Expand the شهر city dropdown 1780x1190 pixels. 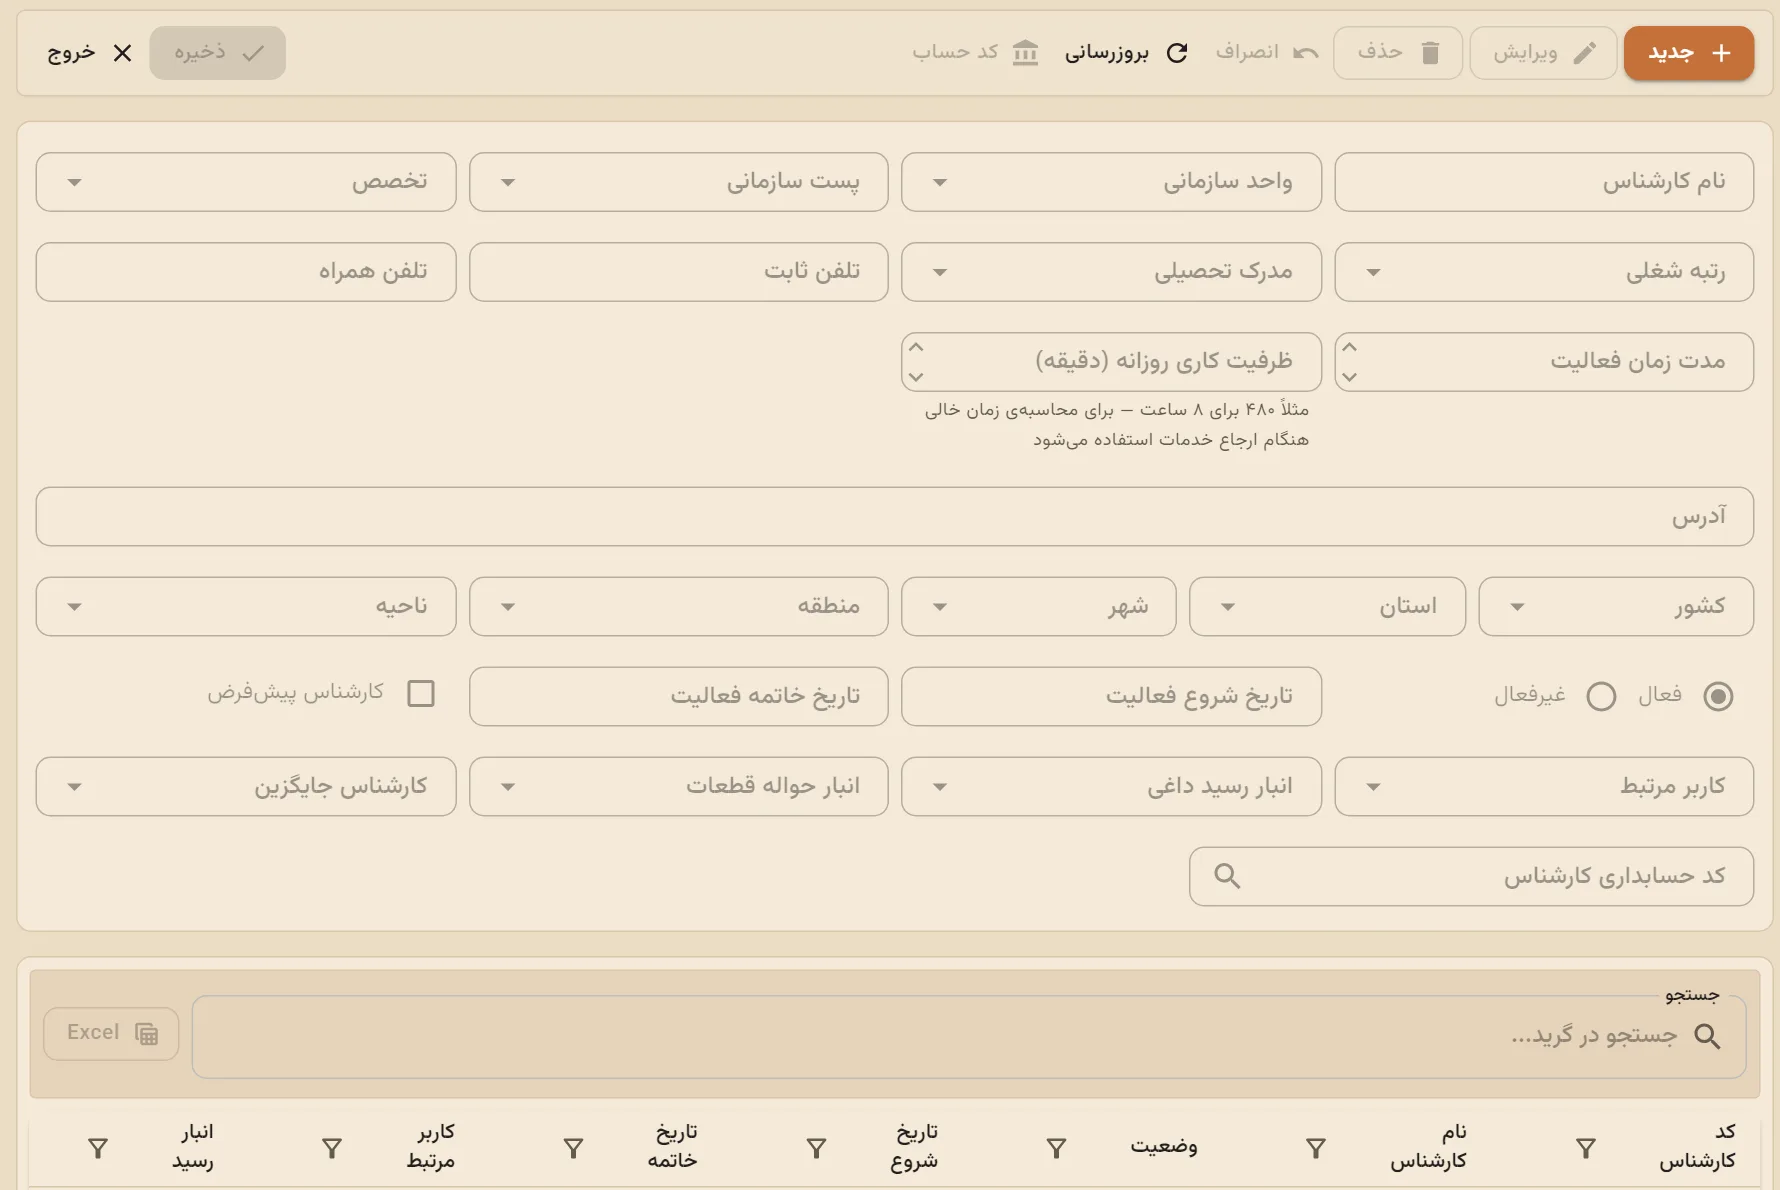[x=1039, y=607]
